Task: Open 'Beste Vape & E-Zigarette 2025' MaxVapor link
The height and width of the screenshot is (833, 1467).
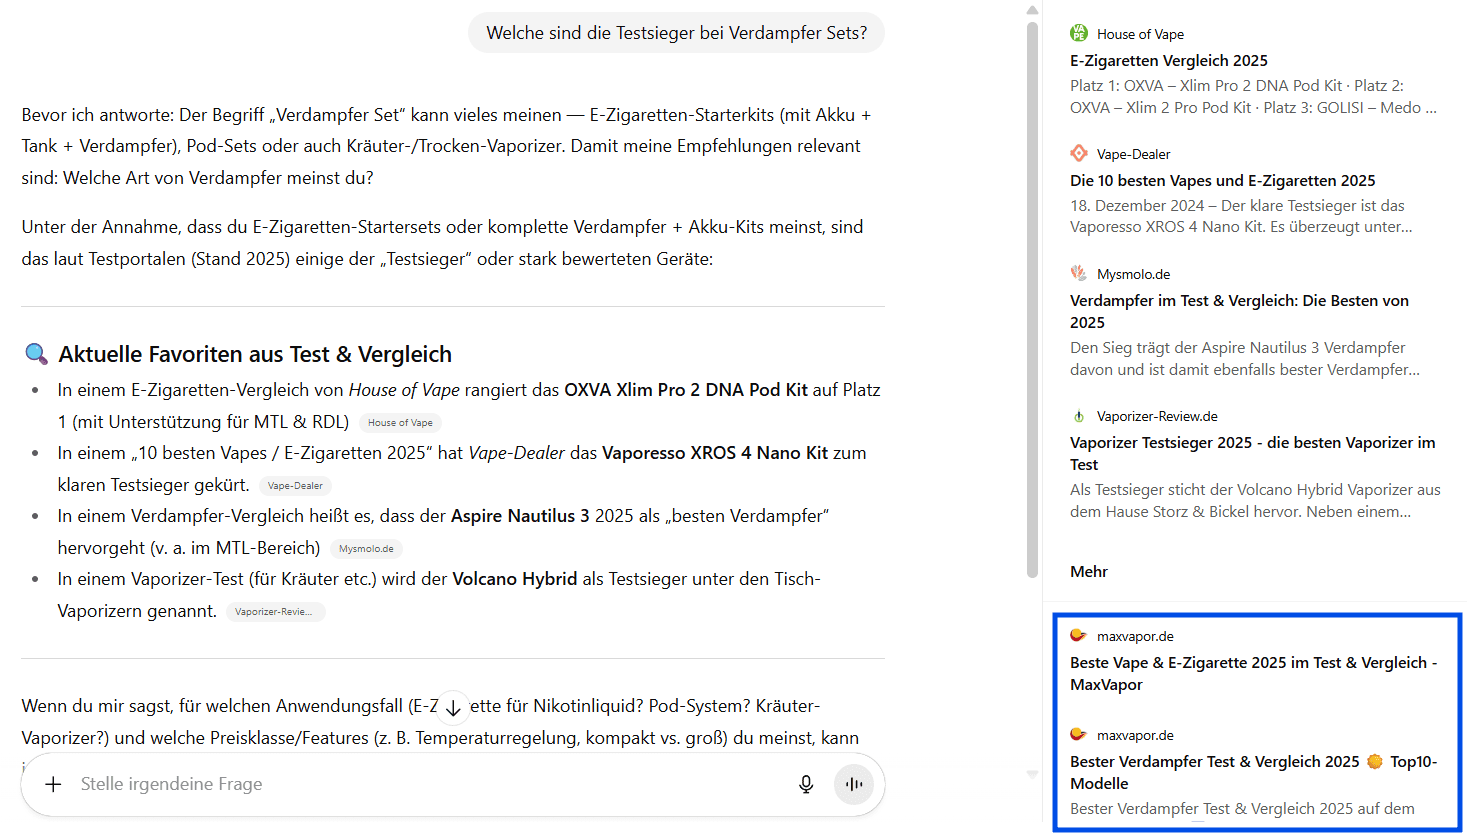Action: 1254,674
